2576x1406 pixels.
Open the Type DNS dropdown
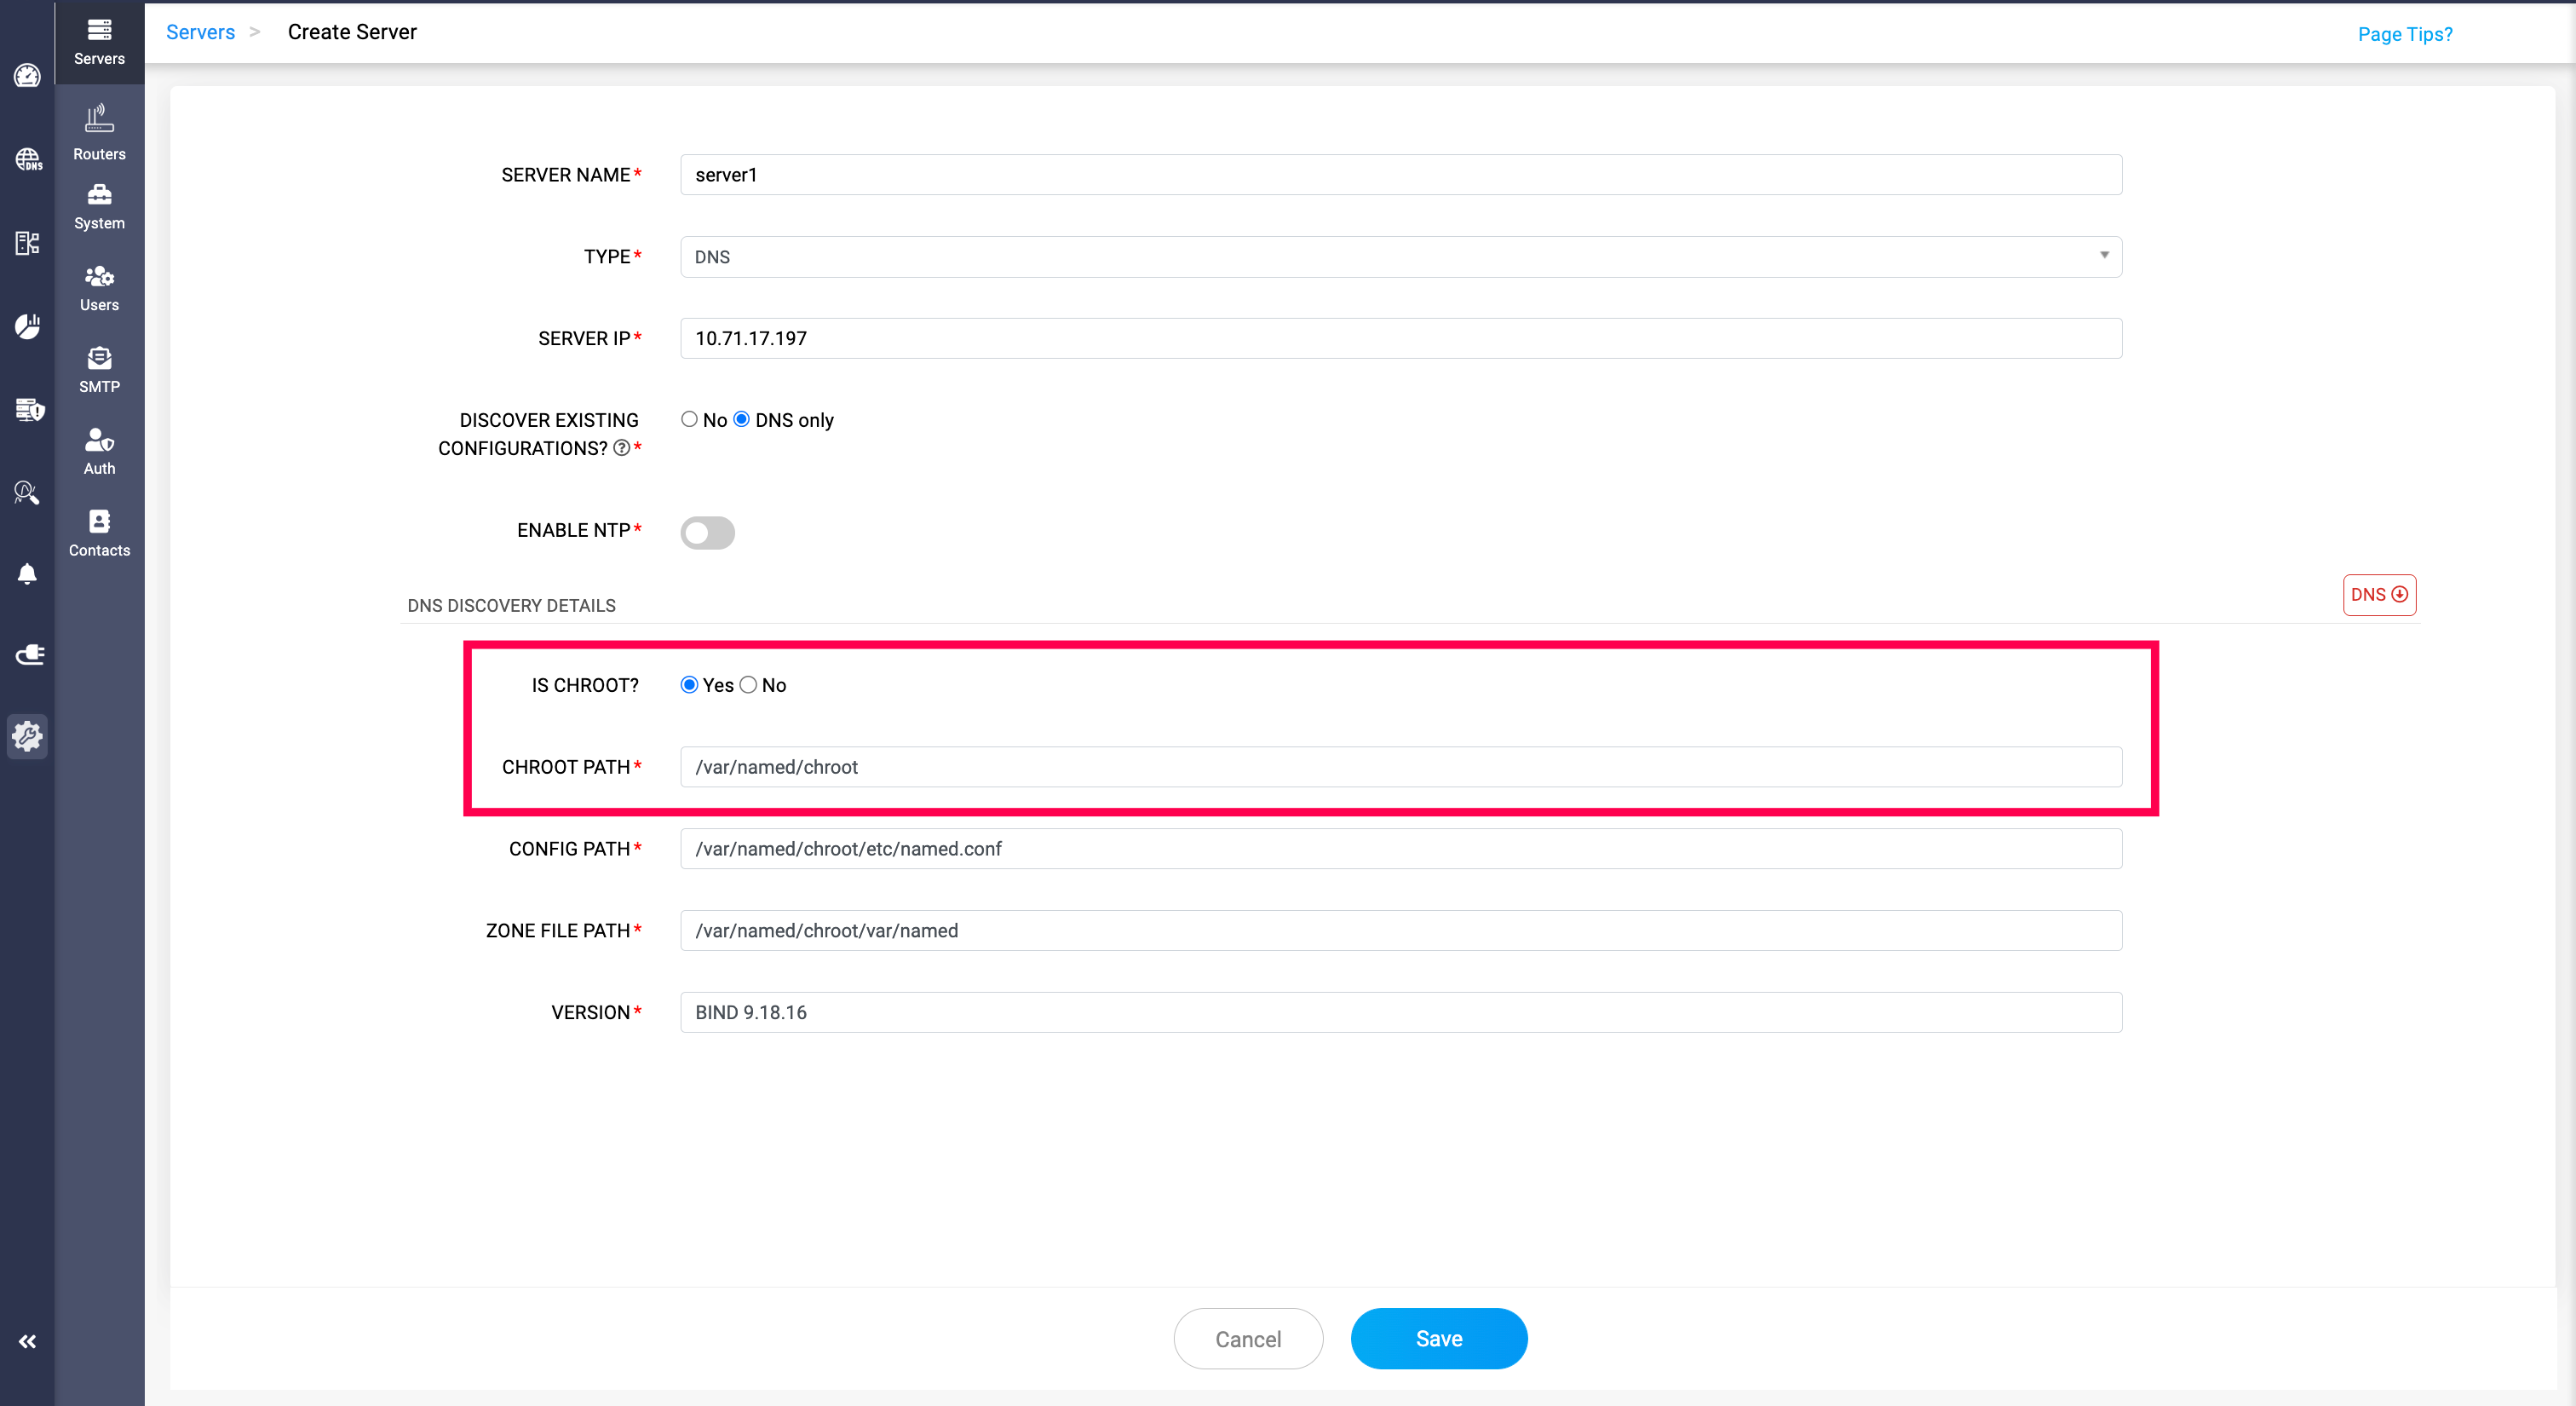[x=1400, y=257]
